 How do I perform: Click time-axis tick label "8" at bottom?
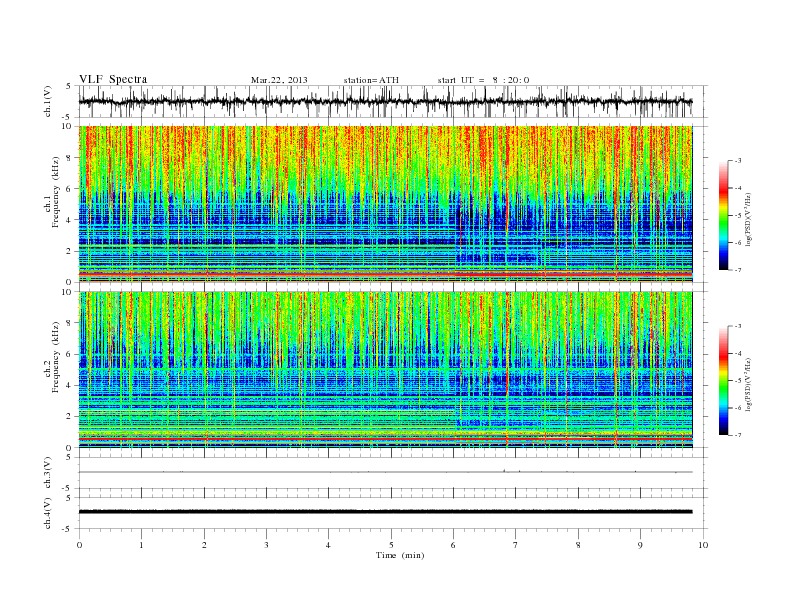click(x=578, y=545)
